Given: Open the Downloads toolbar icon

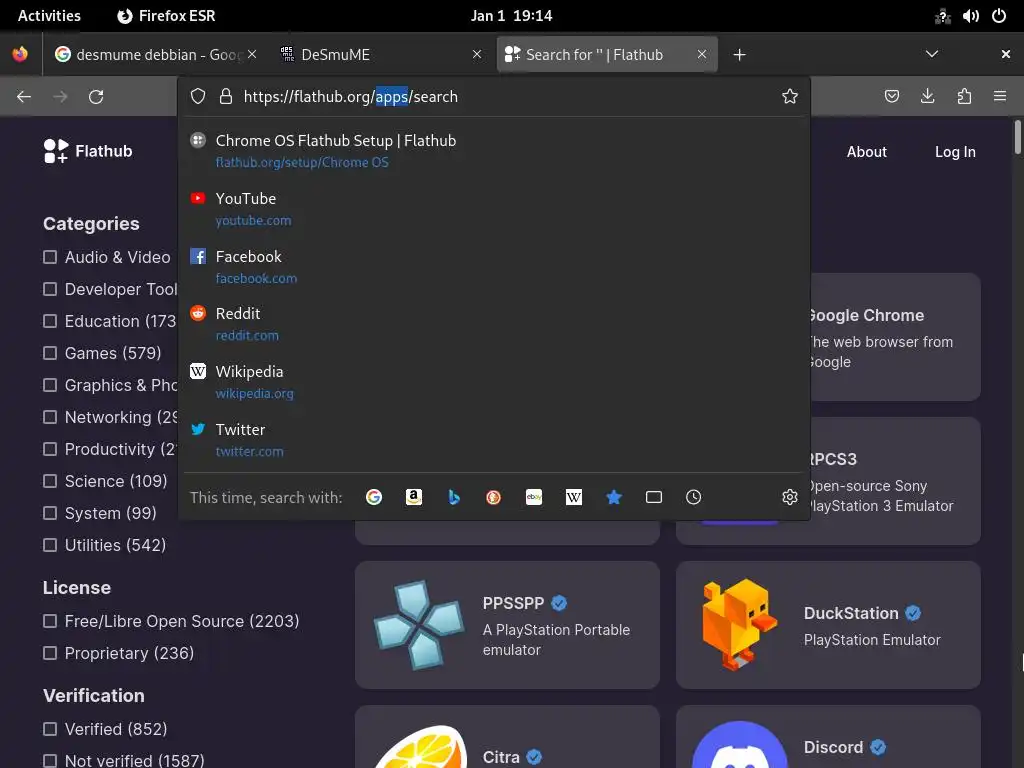Looking at the screenshot, I should point(927,97).
